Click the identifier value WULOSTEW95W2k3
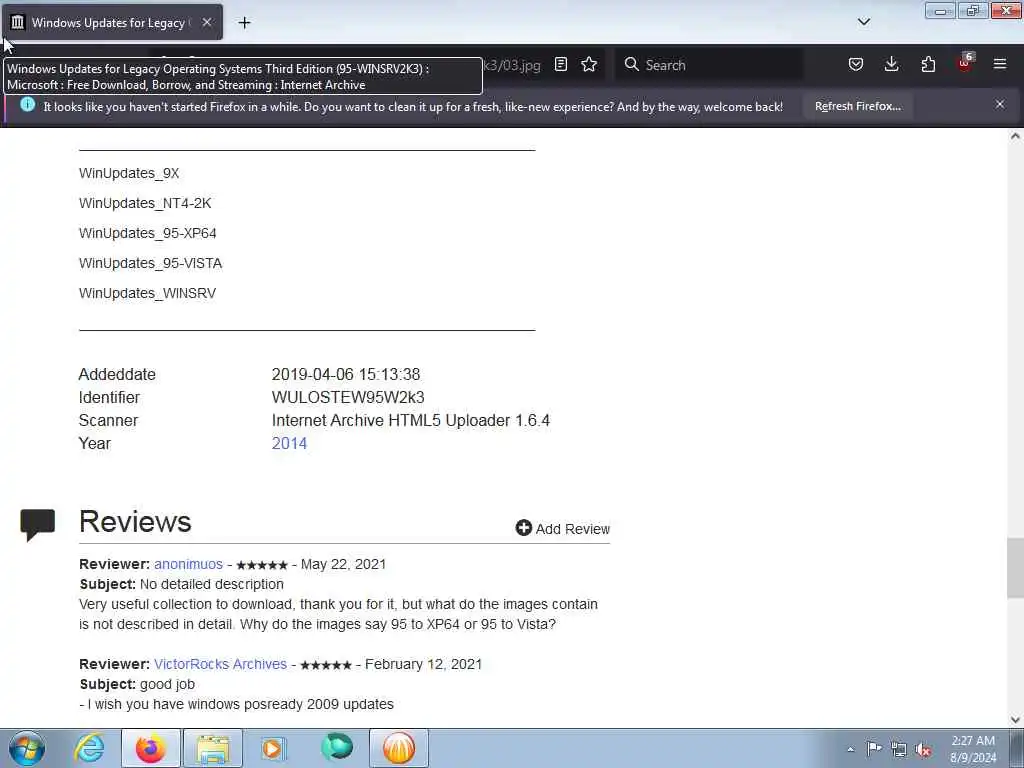The width and height of the screenshot is (1024, 768). click(348, 398)
